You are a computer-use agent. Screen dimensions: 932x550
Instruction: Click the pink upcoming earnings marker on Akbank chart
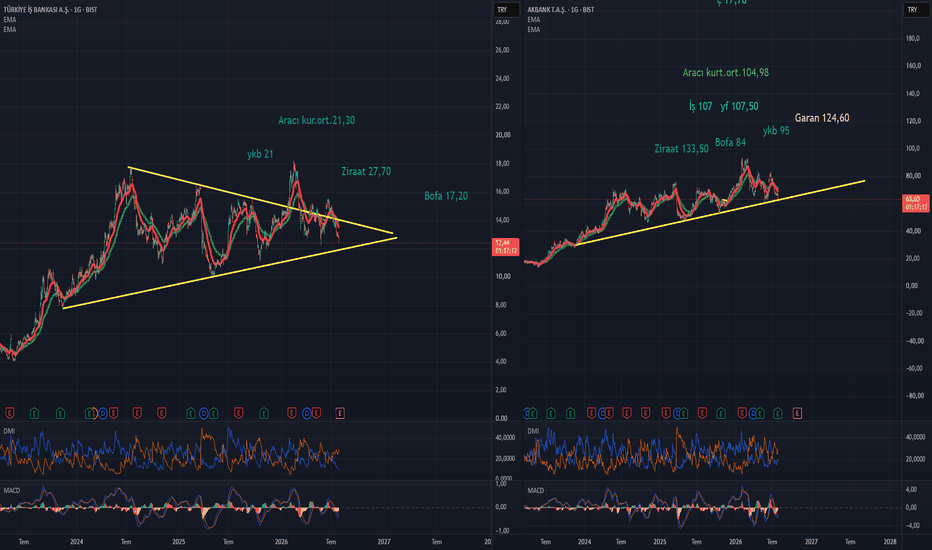pos(797,413)
